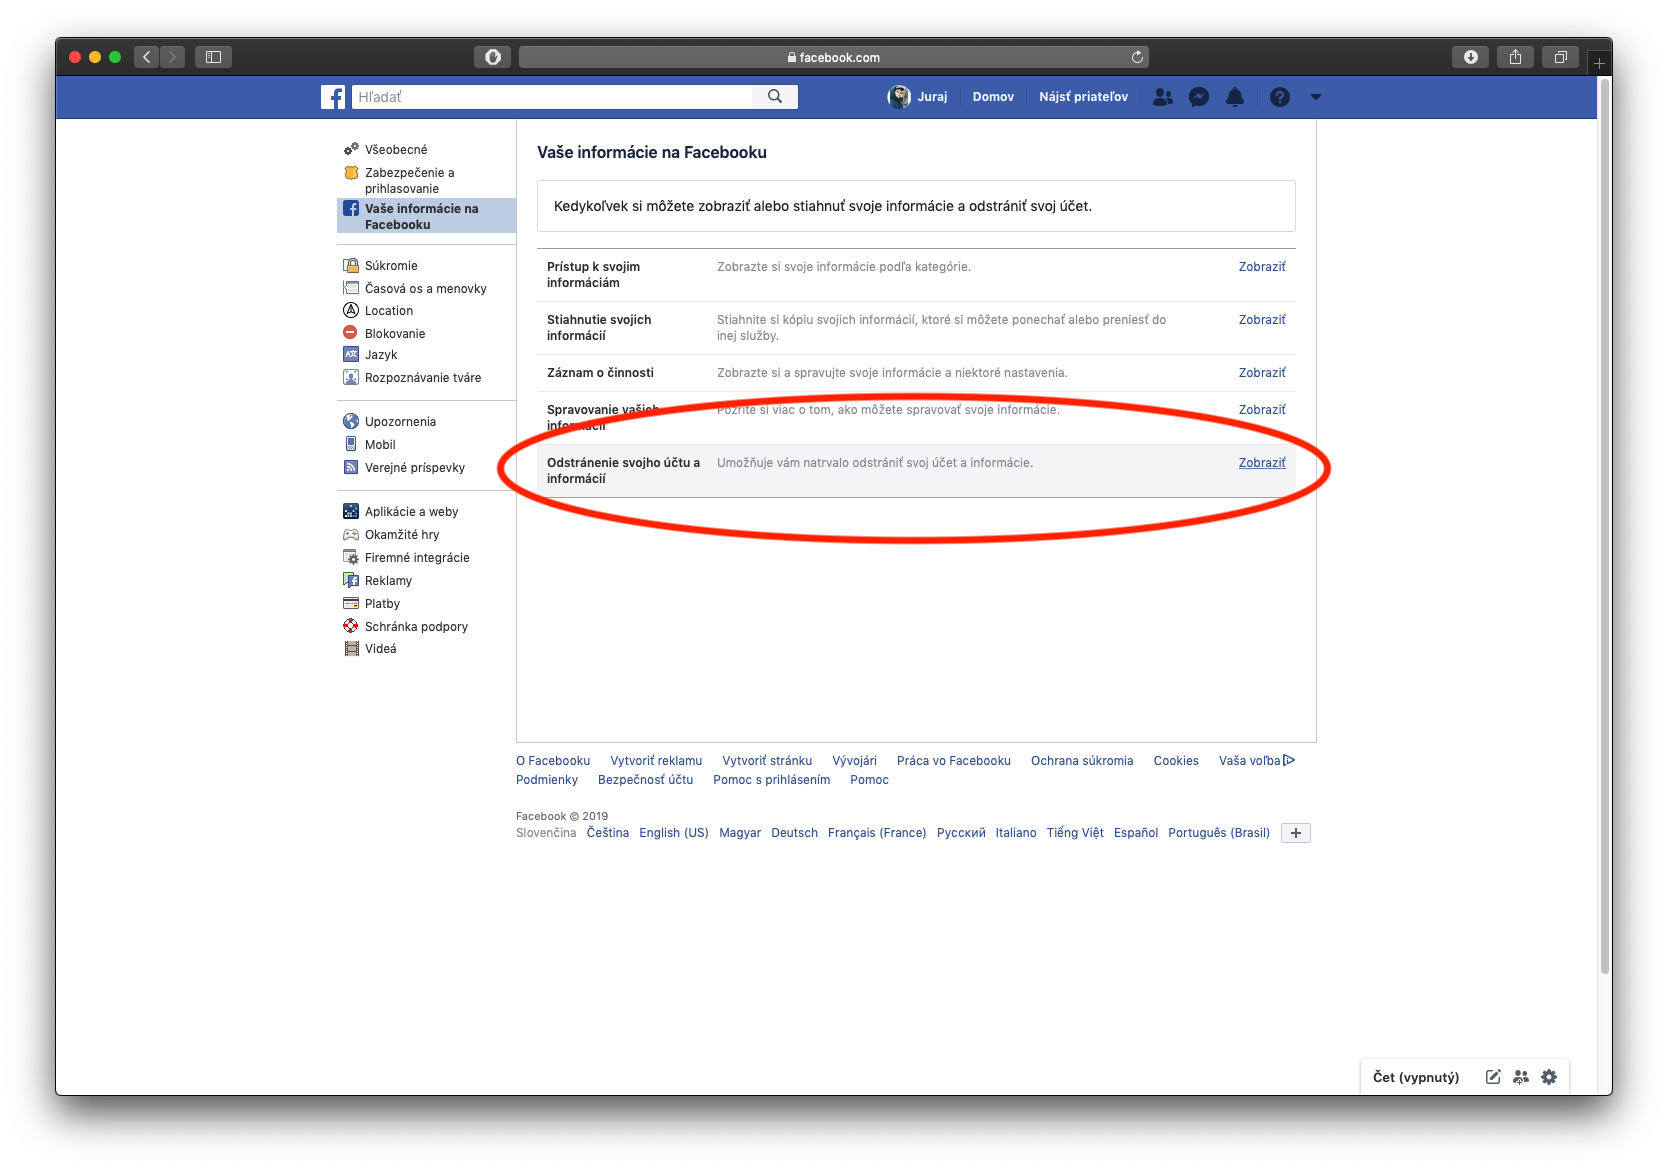Click the Safari privacy shield icon
The width and height of the screenshot is (1668, 1169).
coord(493,57)
